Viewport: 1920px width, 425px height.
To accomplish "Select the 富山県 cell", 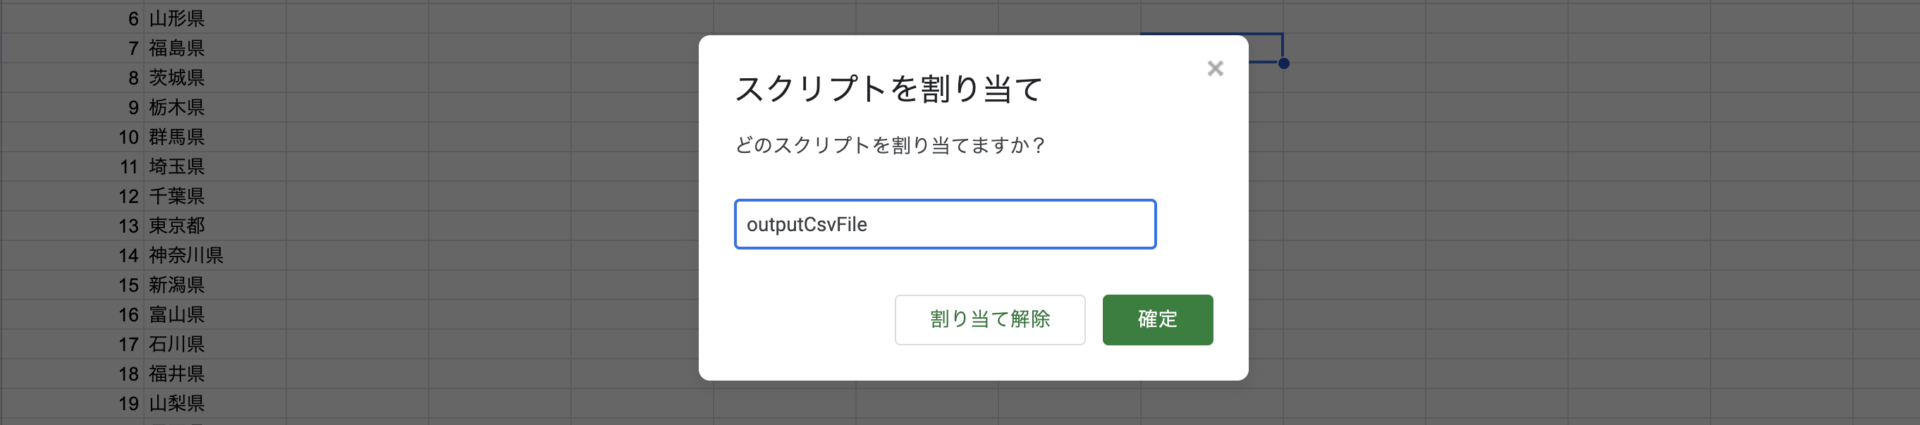I will point(177,315).
